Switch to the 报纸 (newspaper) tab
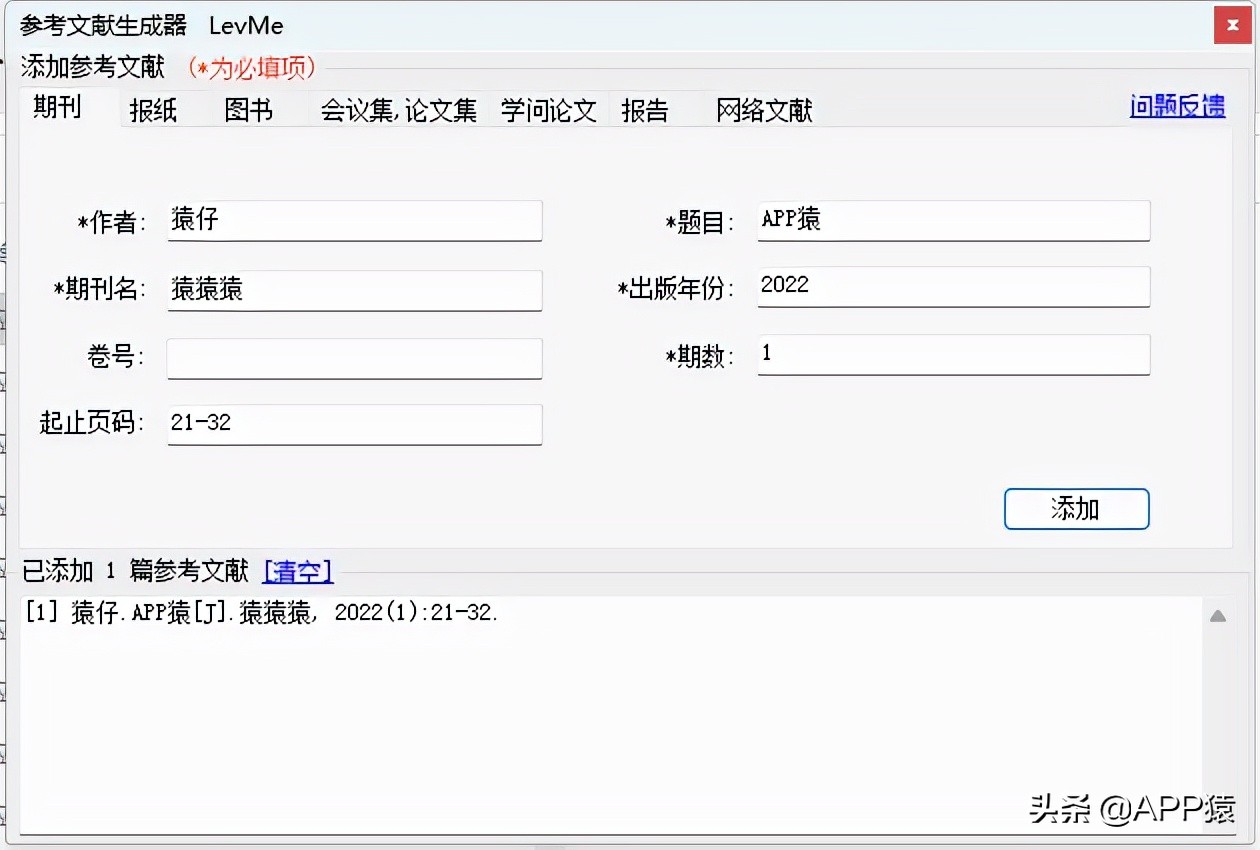The width and height of the screenshot is (1260, 850). pyautogui.click(x=152, y=112)
